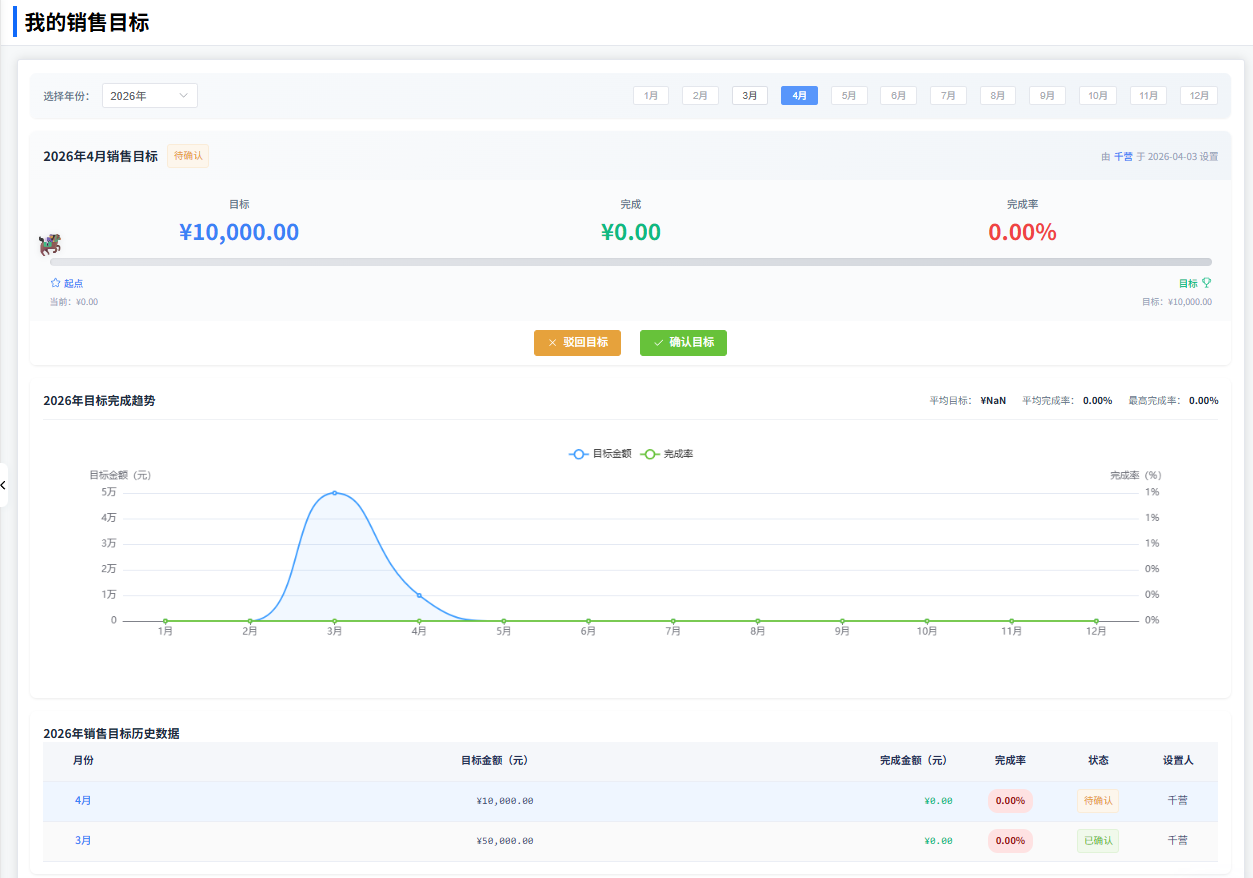Click the star icon beside 起点
The height and width of the screenshot is (878, 1253).
click(56, 283)
